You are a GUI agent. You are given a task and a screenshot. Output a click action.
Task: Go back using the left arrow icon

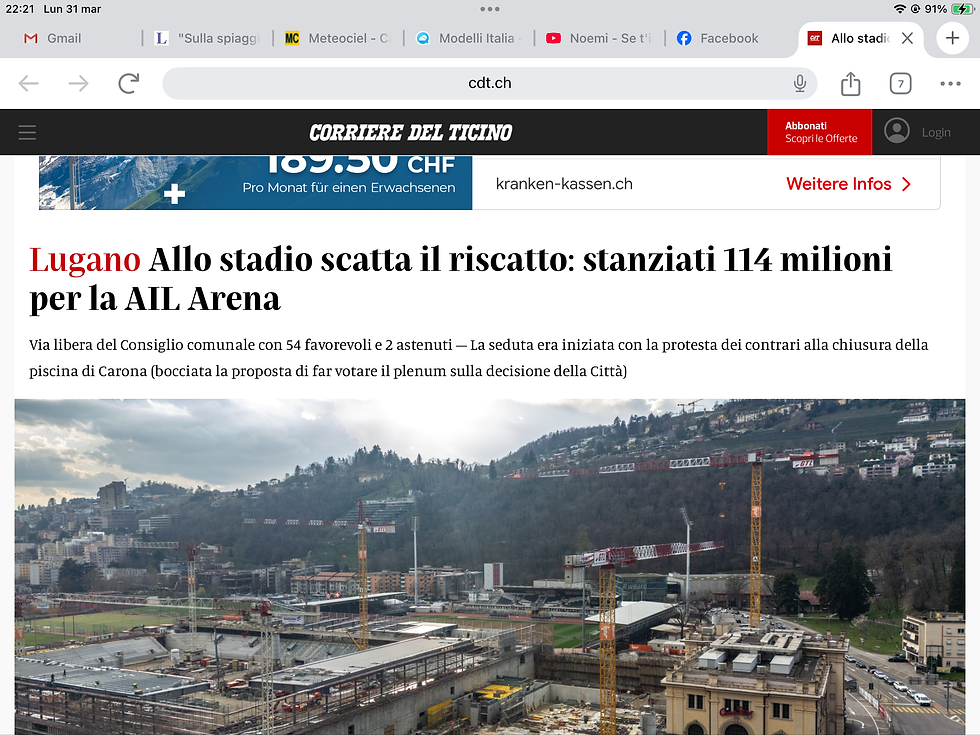(29, 83)
